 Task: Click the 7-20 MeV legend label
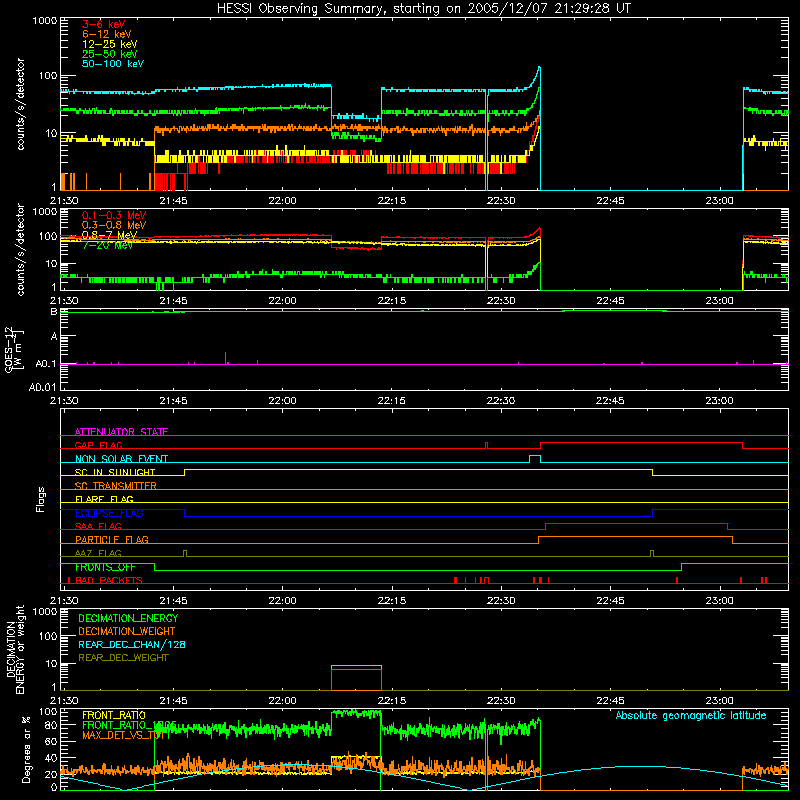click(x=107, y=245)
